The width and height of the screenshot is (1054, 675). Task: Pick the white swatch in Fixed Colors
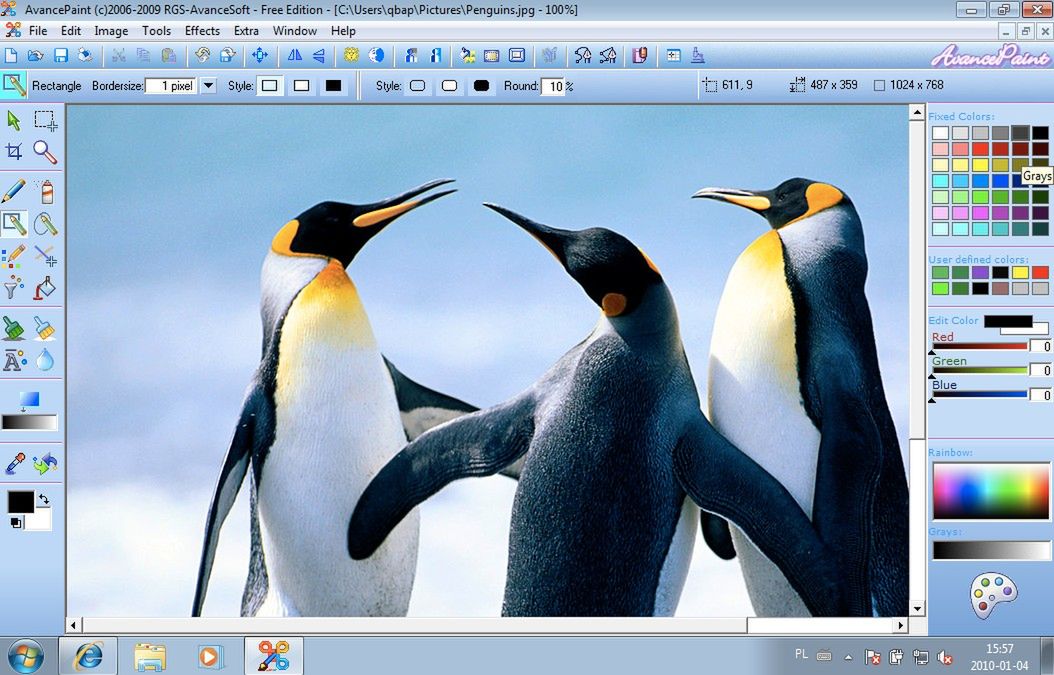point(940,132)
